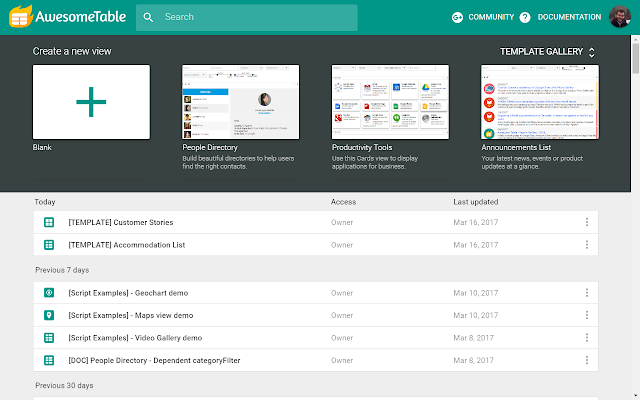Image resolution: width=640 pixels, height=400 pixels.
Task: Click the AwesomeTable logo icon
Action: [x=21, y=16]
